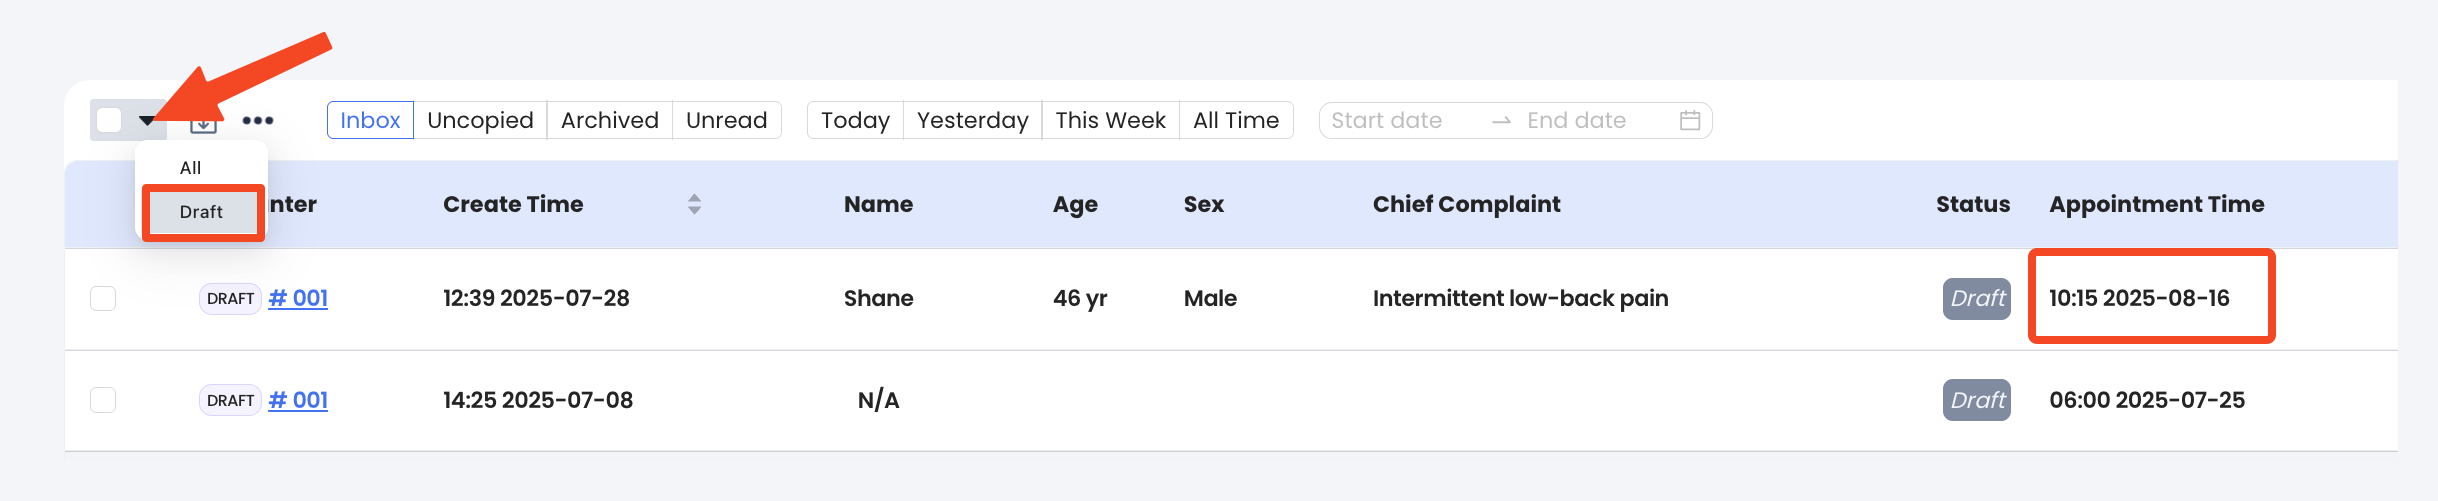Select the checkbox for the N/A row

[x=103, y=400]
